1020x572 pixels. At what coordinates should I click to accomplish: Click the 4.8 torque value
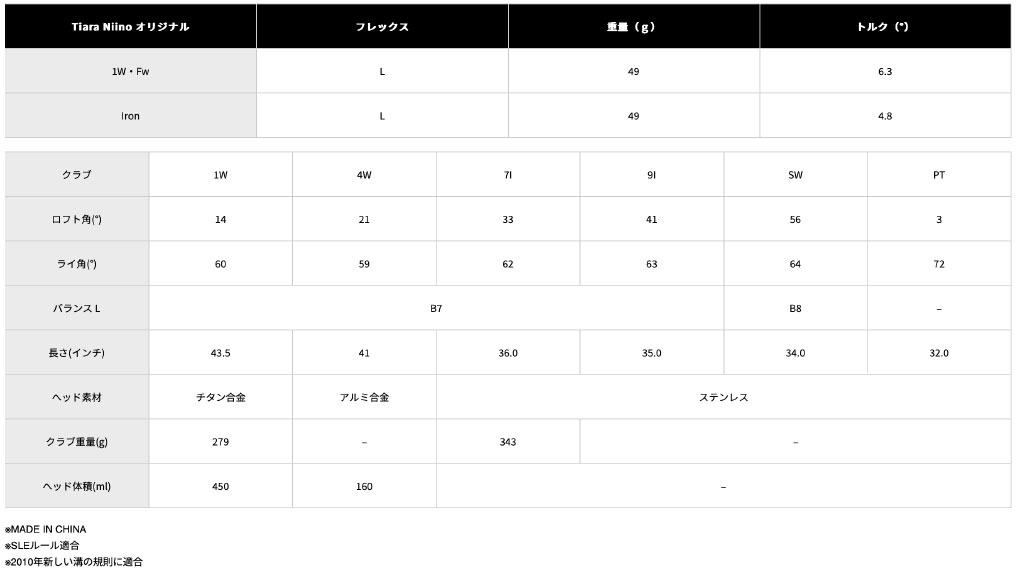click(x=884, y=116)
